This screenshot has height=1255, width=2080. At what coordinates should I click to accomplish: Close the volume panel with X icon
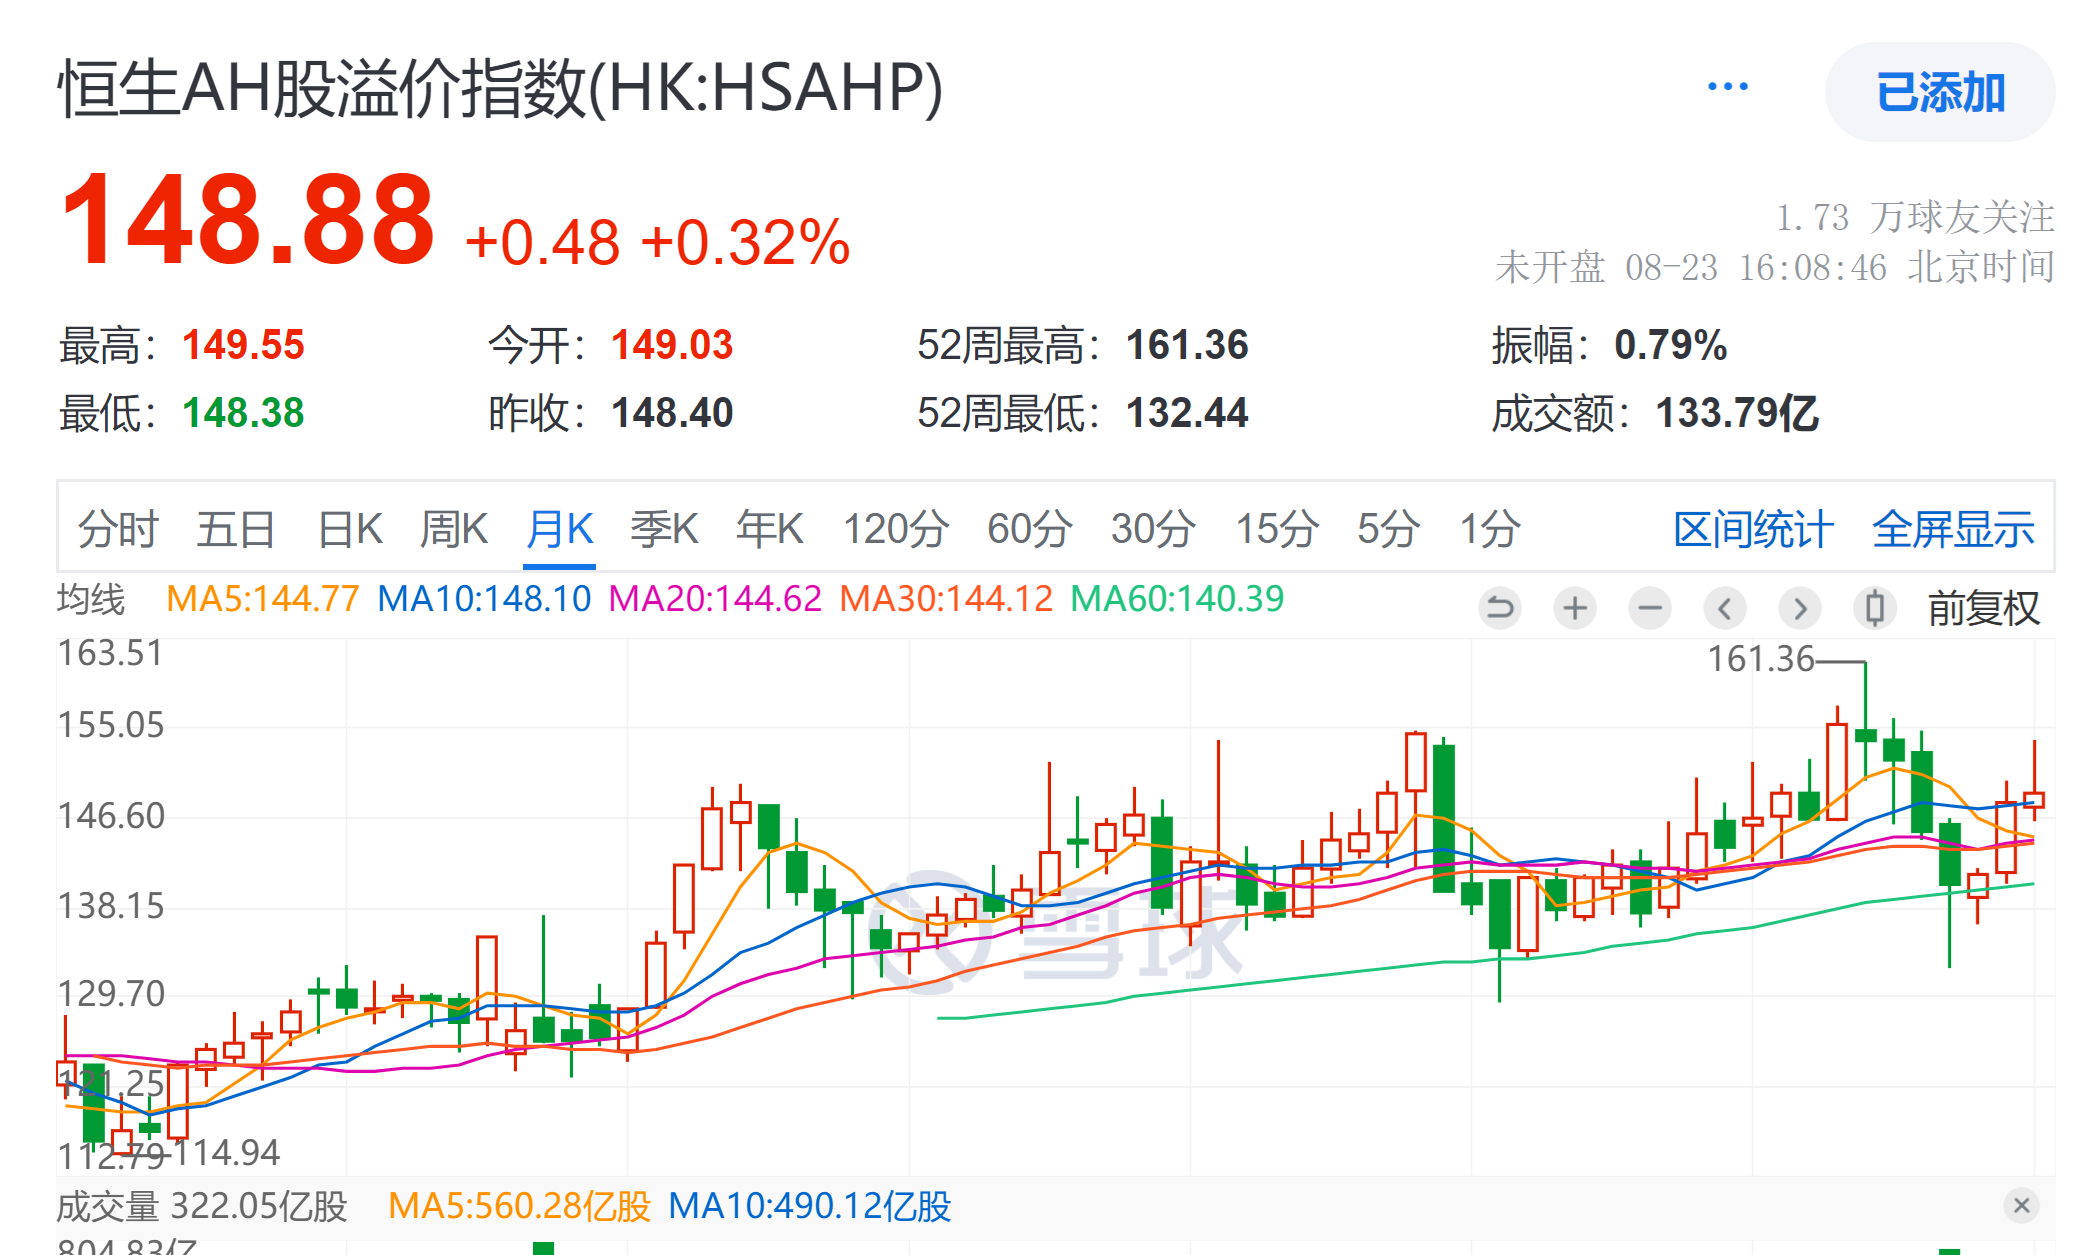(2021, 1205)
